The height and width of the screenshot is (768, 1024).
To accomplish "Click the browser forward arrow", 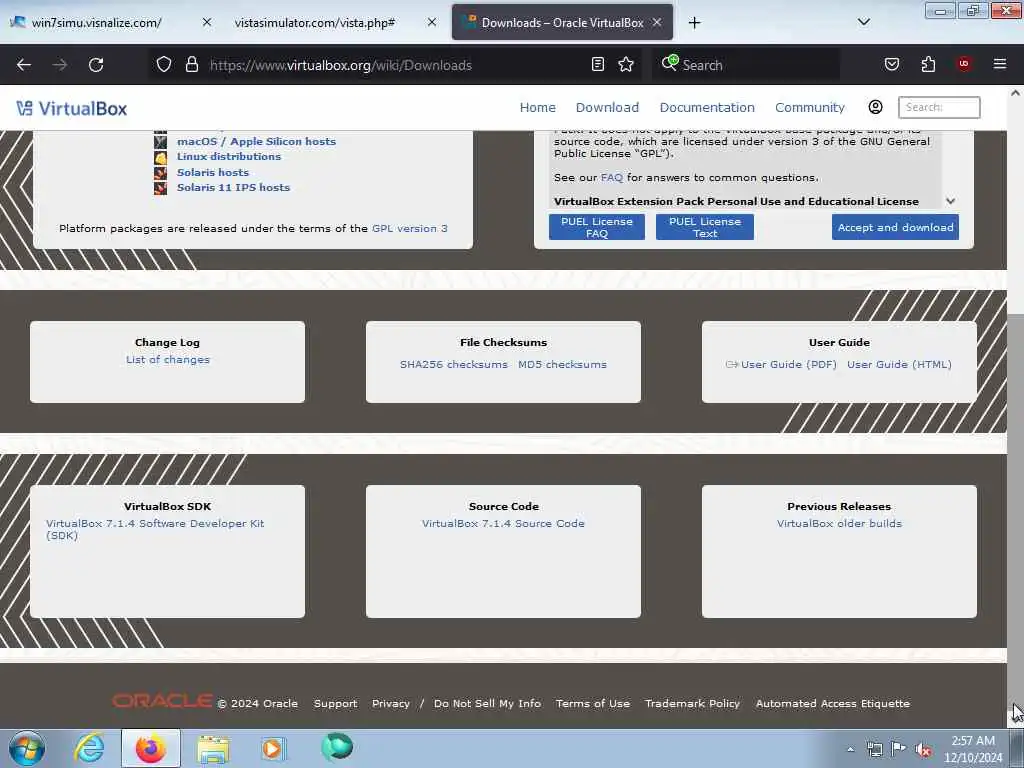I will coord(60,65).
